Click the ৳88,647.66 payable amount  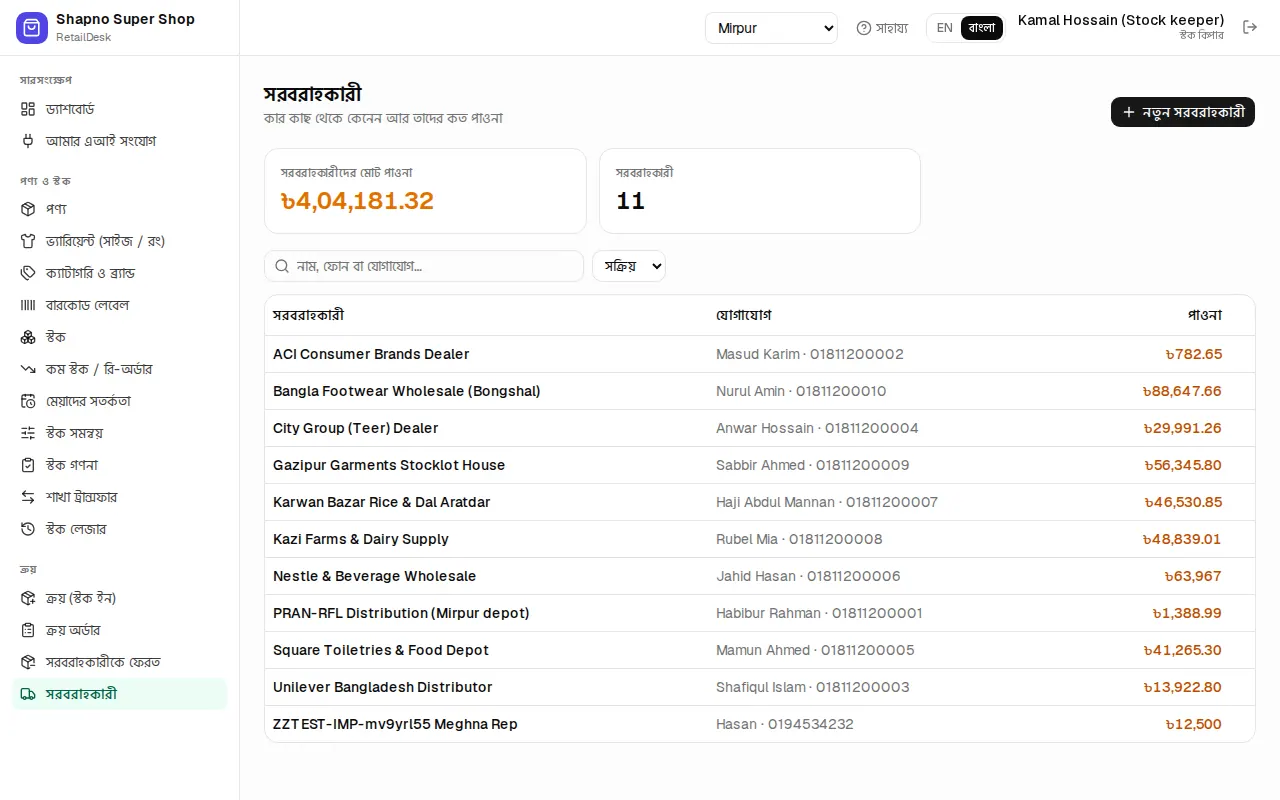tap(1183, 391)
